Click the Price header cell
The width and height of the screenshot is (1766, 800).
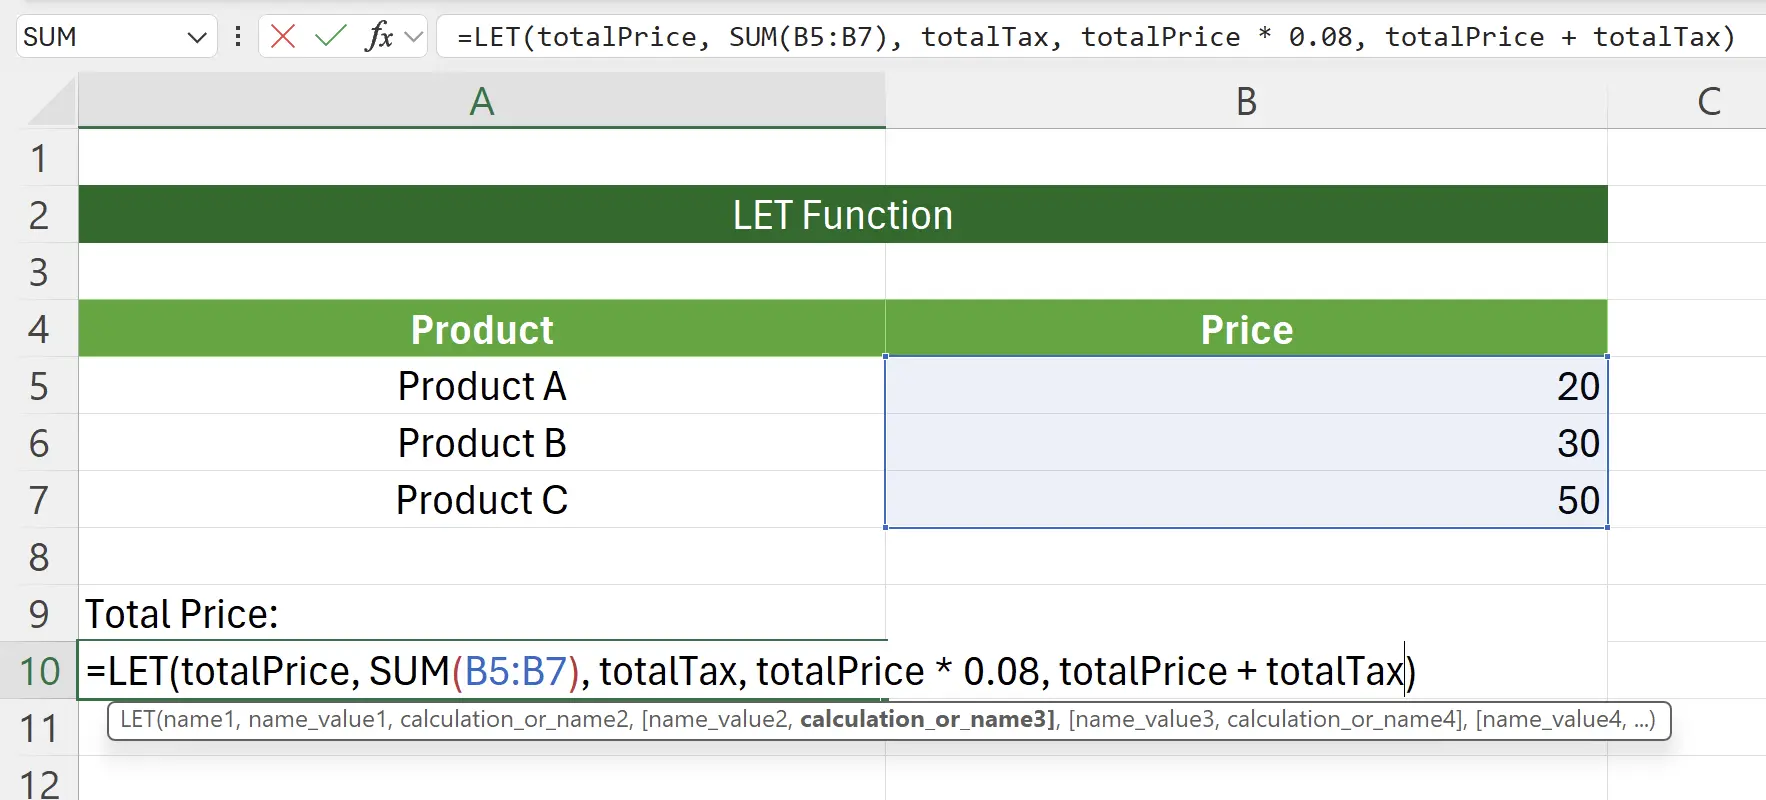coord(1246,329)
